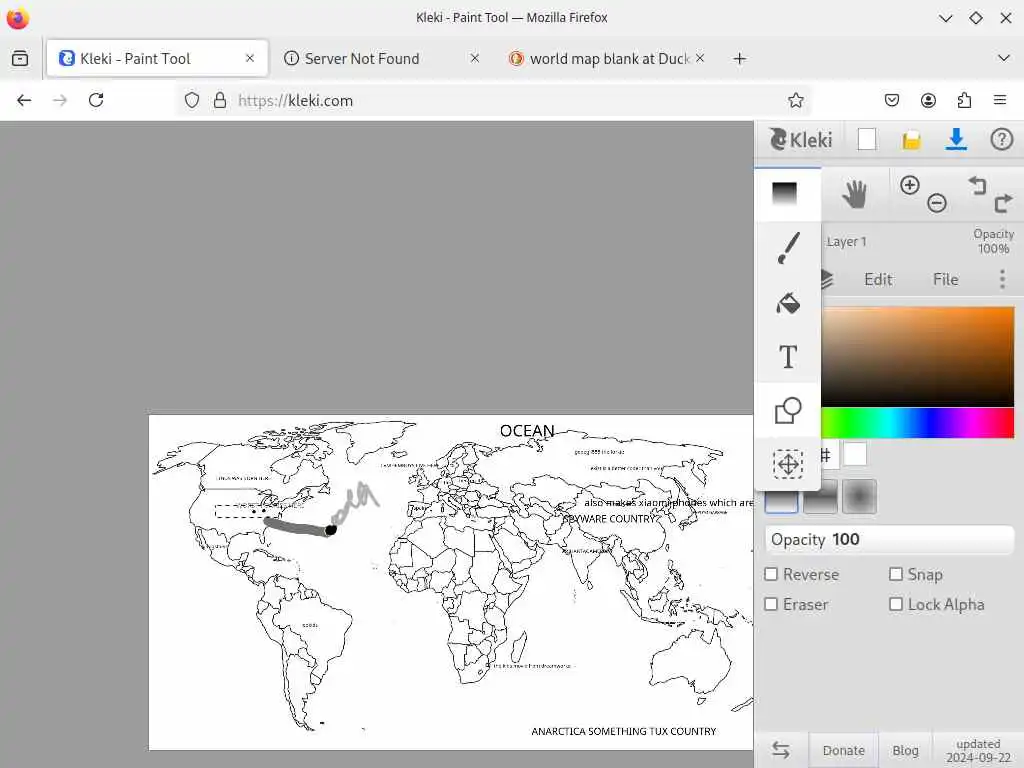1024x768 pixels.
Task: Toggle the Reverse checkbox
Action: click(x=771, y=574)
